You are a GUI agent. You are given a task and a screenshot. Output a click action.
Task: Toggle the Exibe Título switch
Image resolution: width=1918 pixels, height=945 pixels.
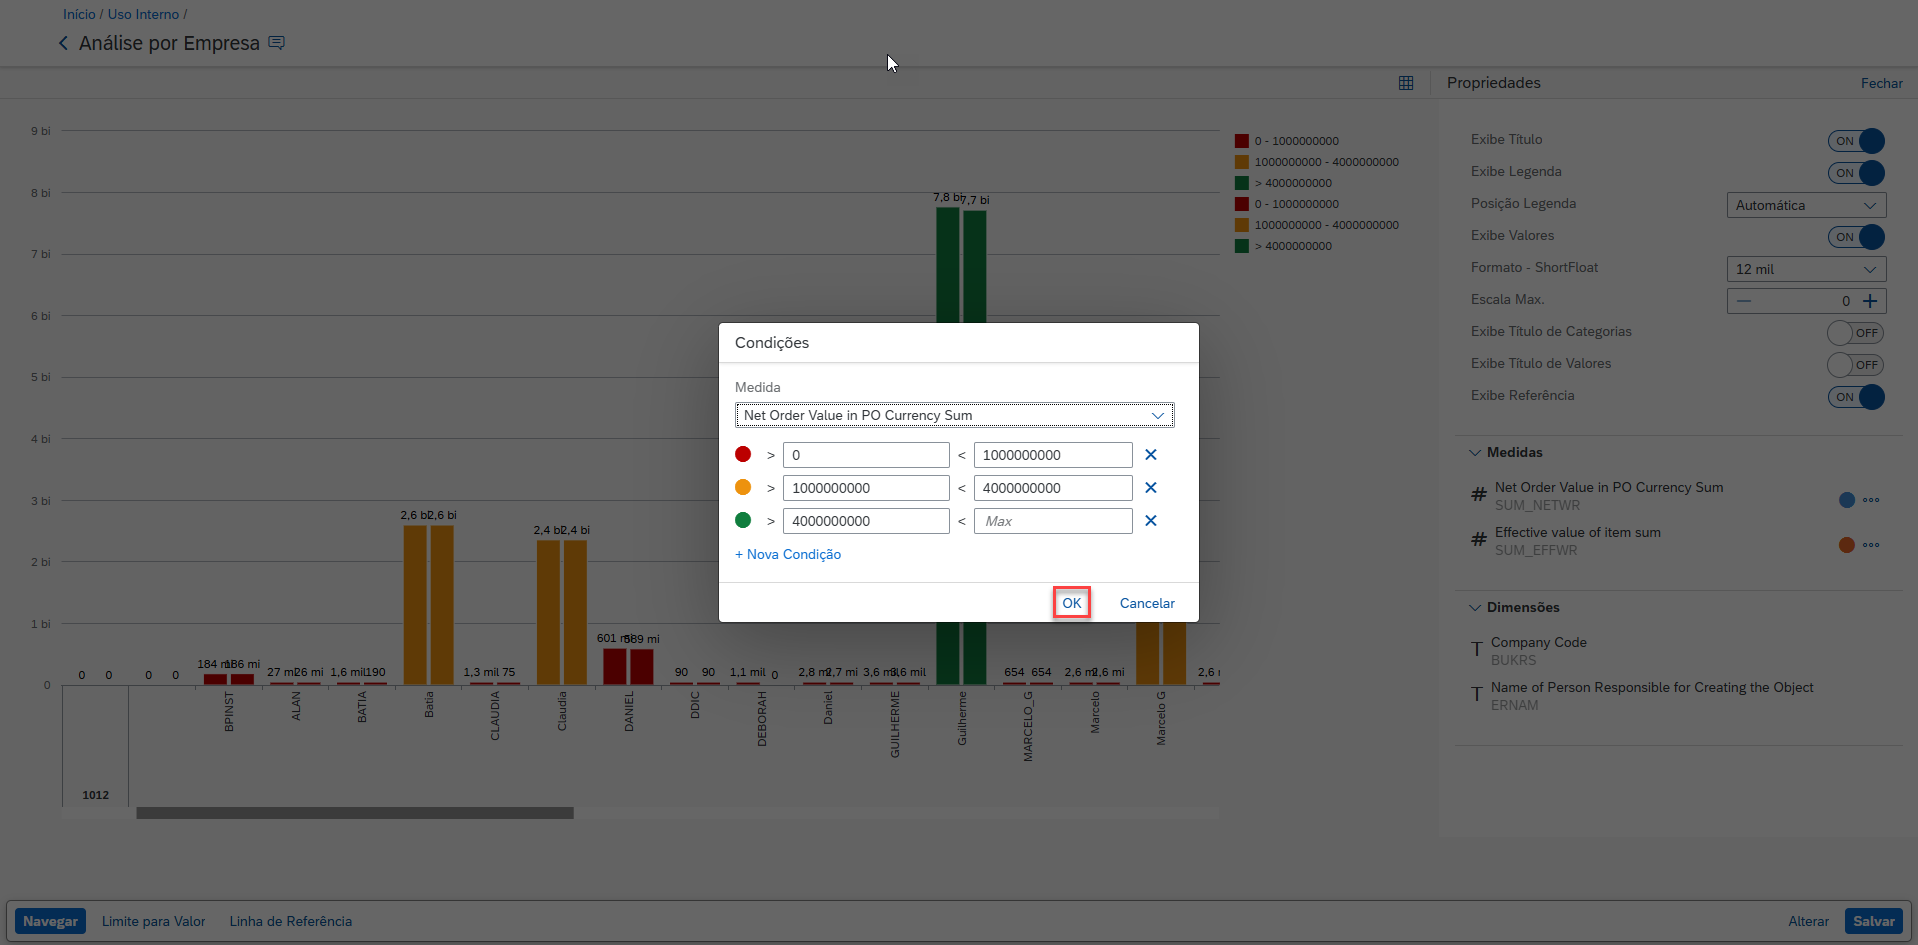point(1856,141)
